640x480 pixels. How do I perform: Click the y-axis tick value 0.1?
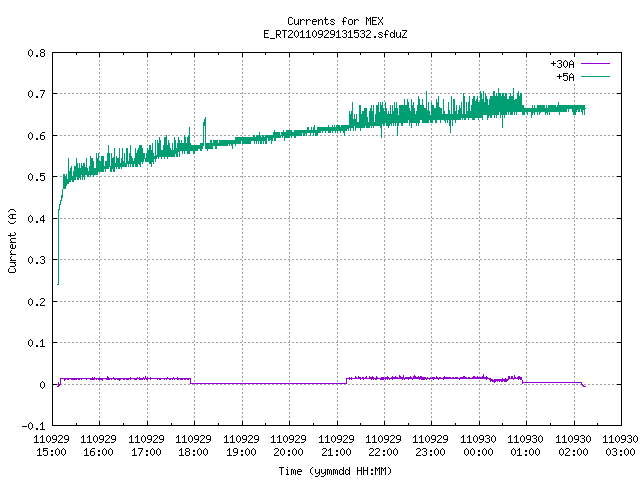click(x=36, y=343)
